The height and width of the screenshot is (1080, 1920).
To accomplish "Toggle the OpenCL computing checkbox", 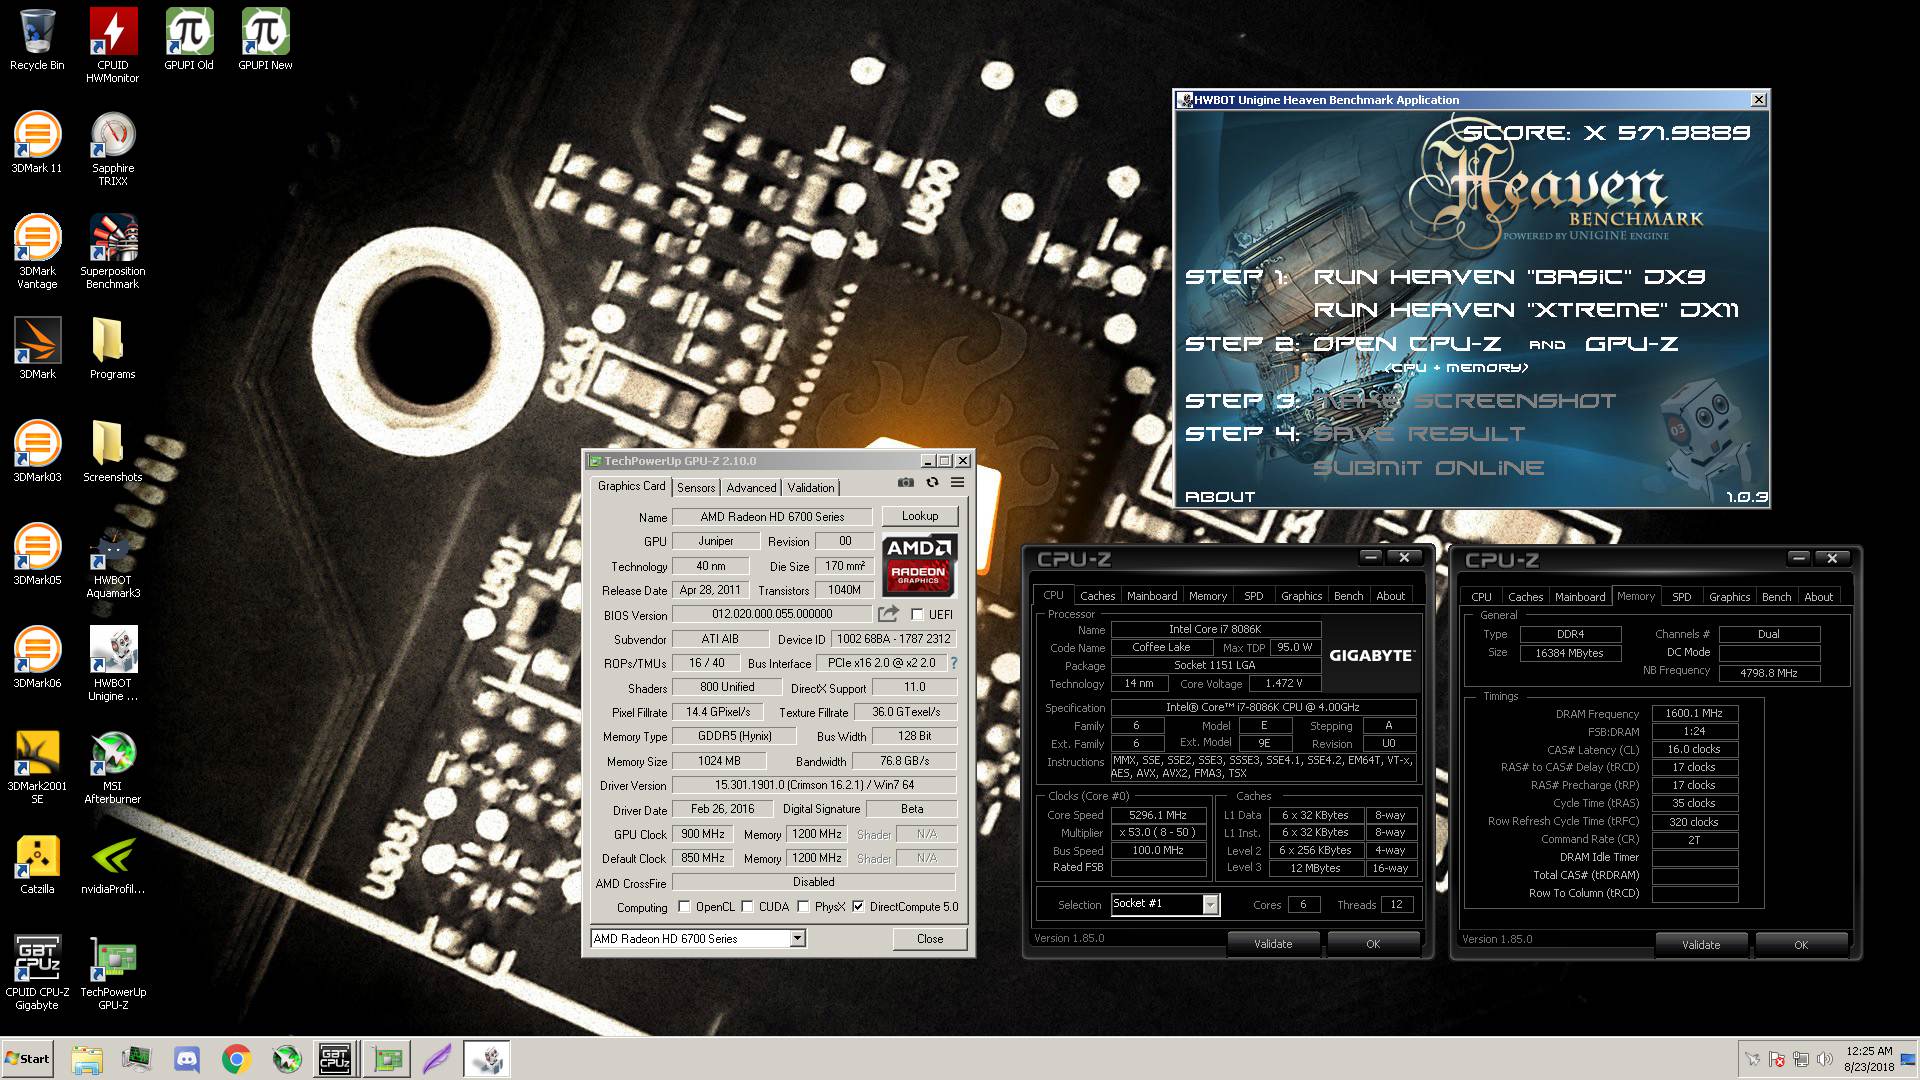I will pos(684,907).
